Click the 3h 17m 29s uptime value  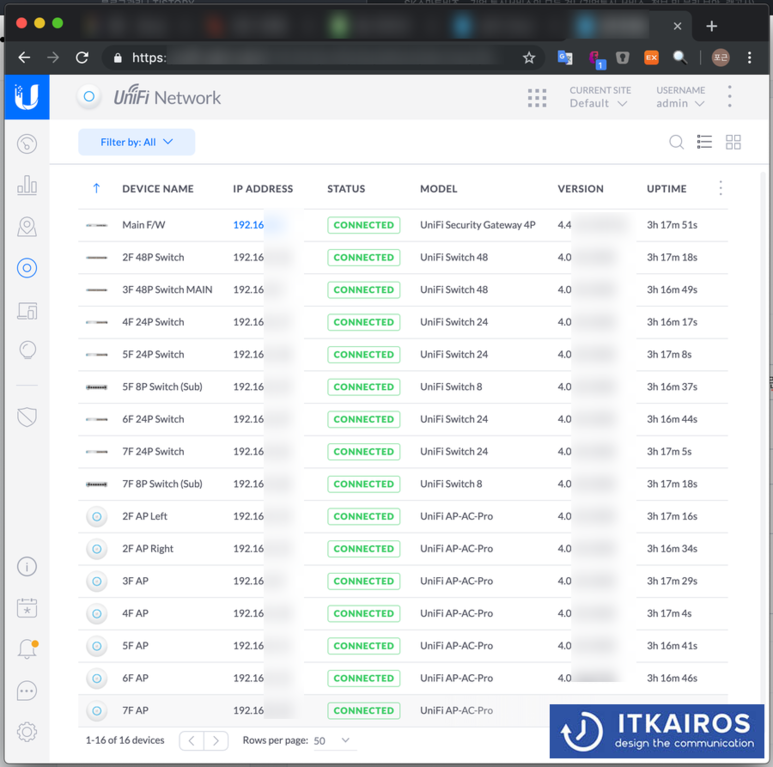click(x=672, y=581)
